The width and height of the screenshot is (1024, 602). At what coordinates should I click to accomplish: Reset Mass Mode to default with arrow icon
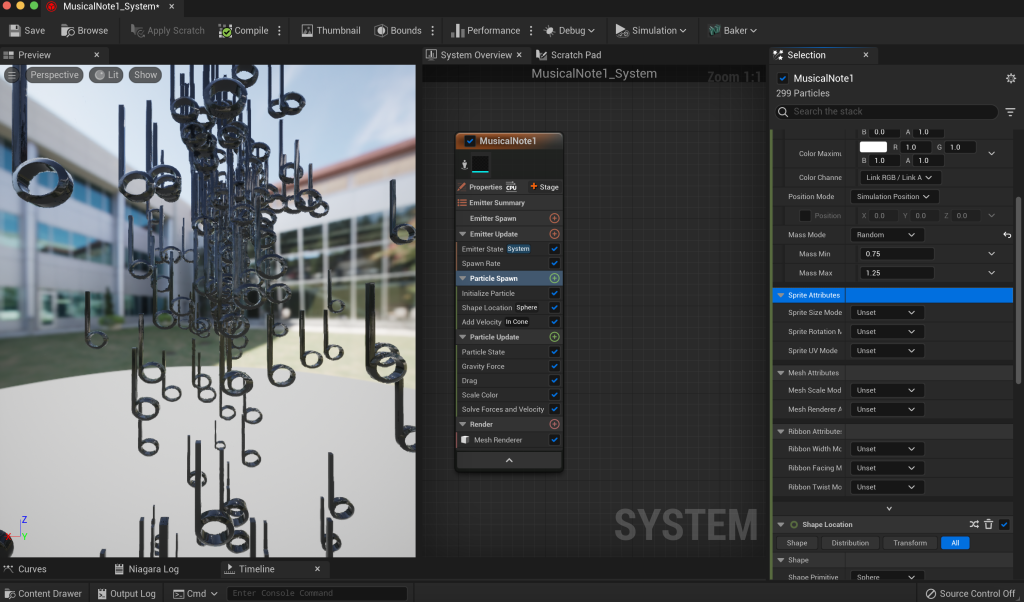coord(1007,235)
